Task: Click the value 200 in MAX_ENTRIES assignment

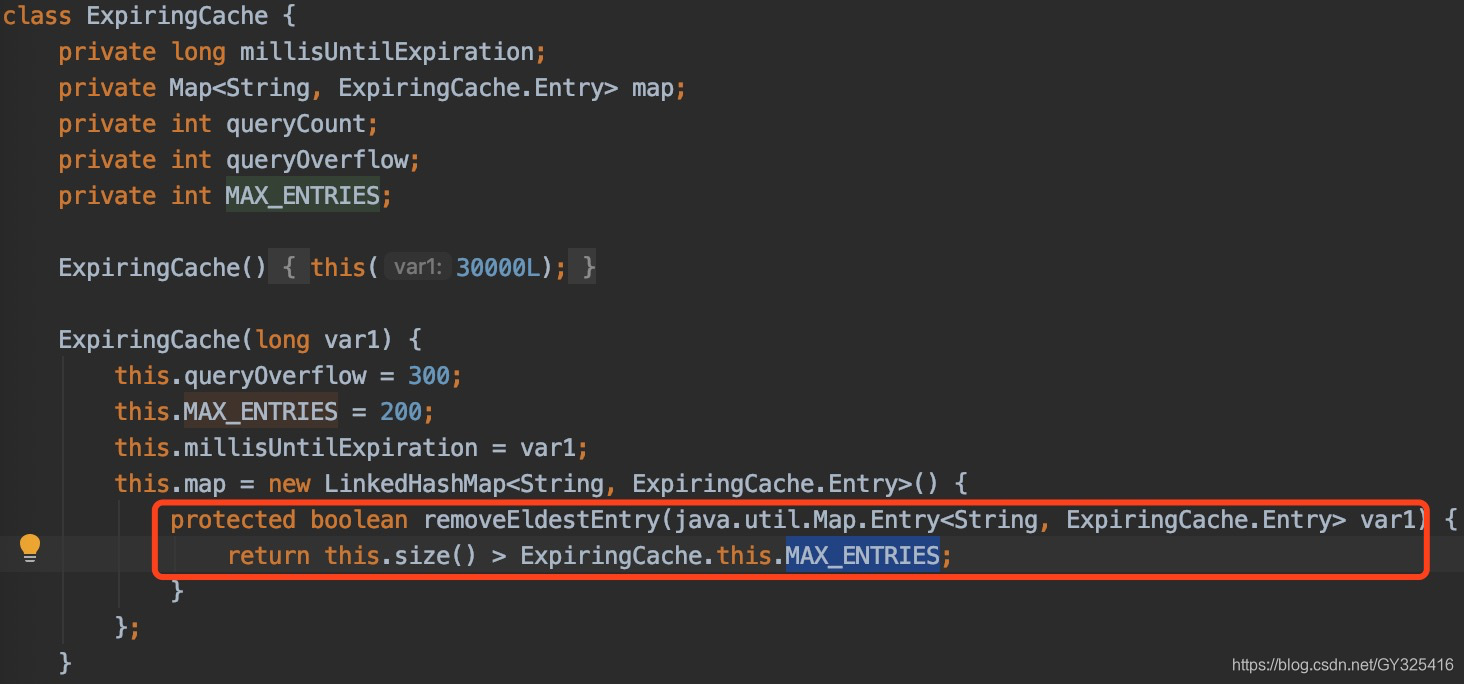Action: tap(401, 412)
